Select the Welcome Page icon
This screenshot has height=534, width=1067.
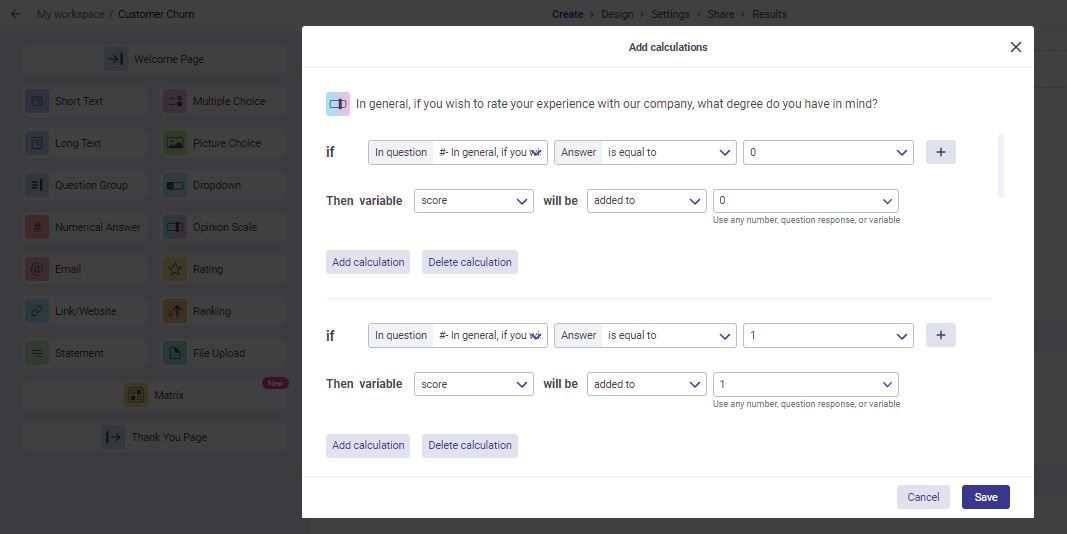(x=116, y=59)
